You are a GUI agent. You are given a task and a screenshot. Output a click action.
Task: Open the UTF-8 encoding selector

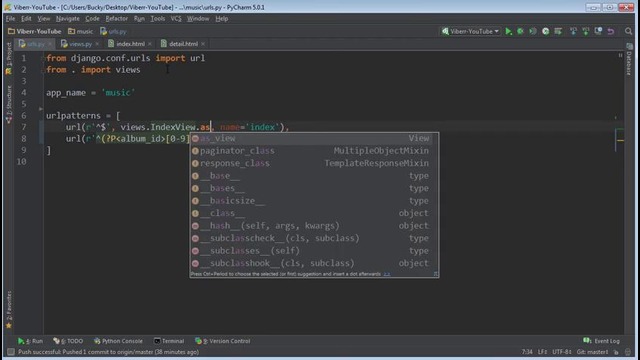click(x=562, y=352)
